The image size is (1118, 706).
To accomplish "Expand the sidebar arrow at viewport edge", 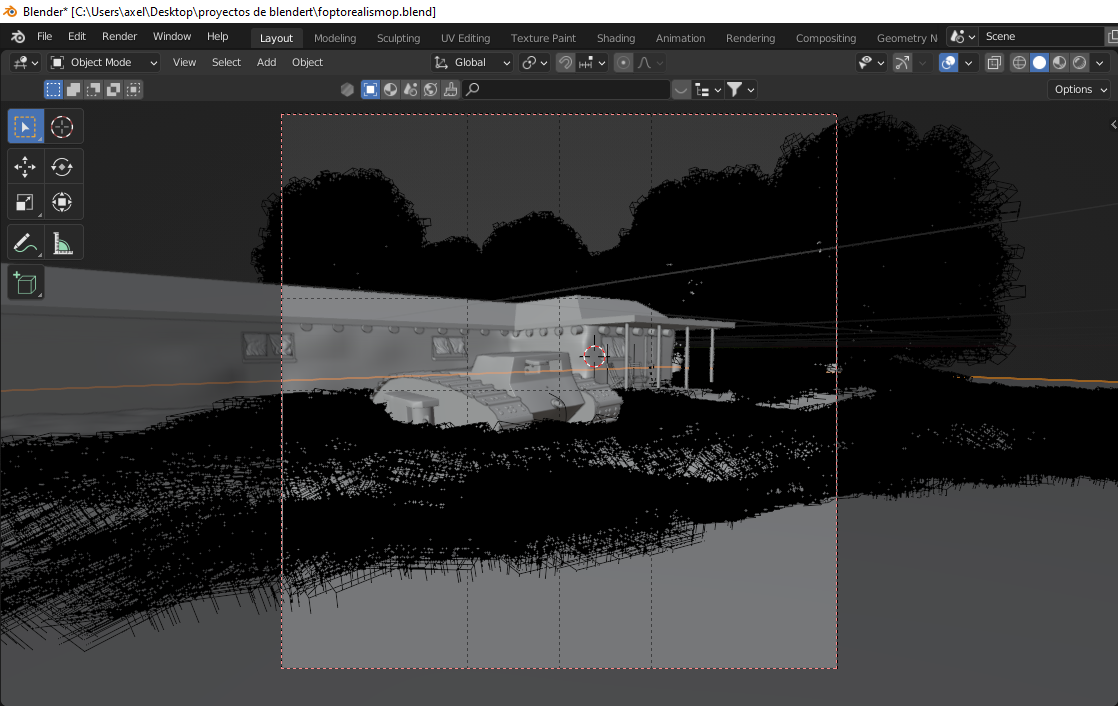I will click(1113, 125).
